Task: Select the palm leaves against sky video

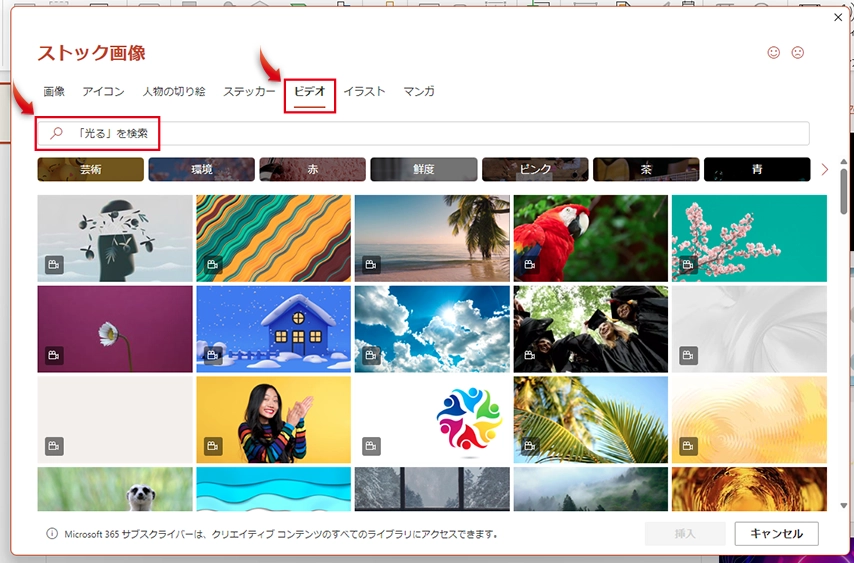Action: 591,420
